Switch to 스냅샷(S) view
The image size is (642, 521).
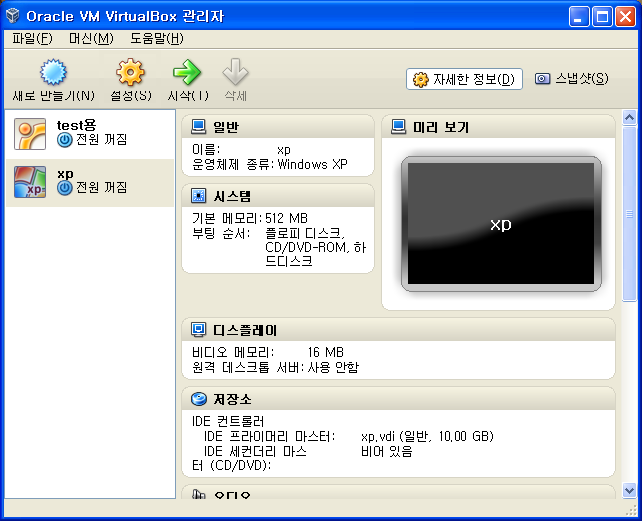coord(572,79)
